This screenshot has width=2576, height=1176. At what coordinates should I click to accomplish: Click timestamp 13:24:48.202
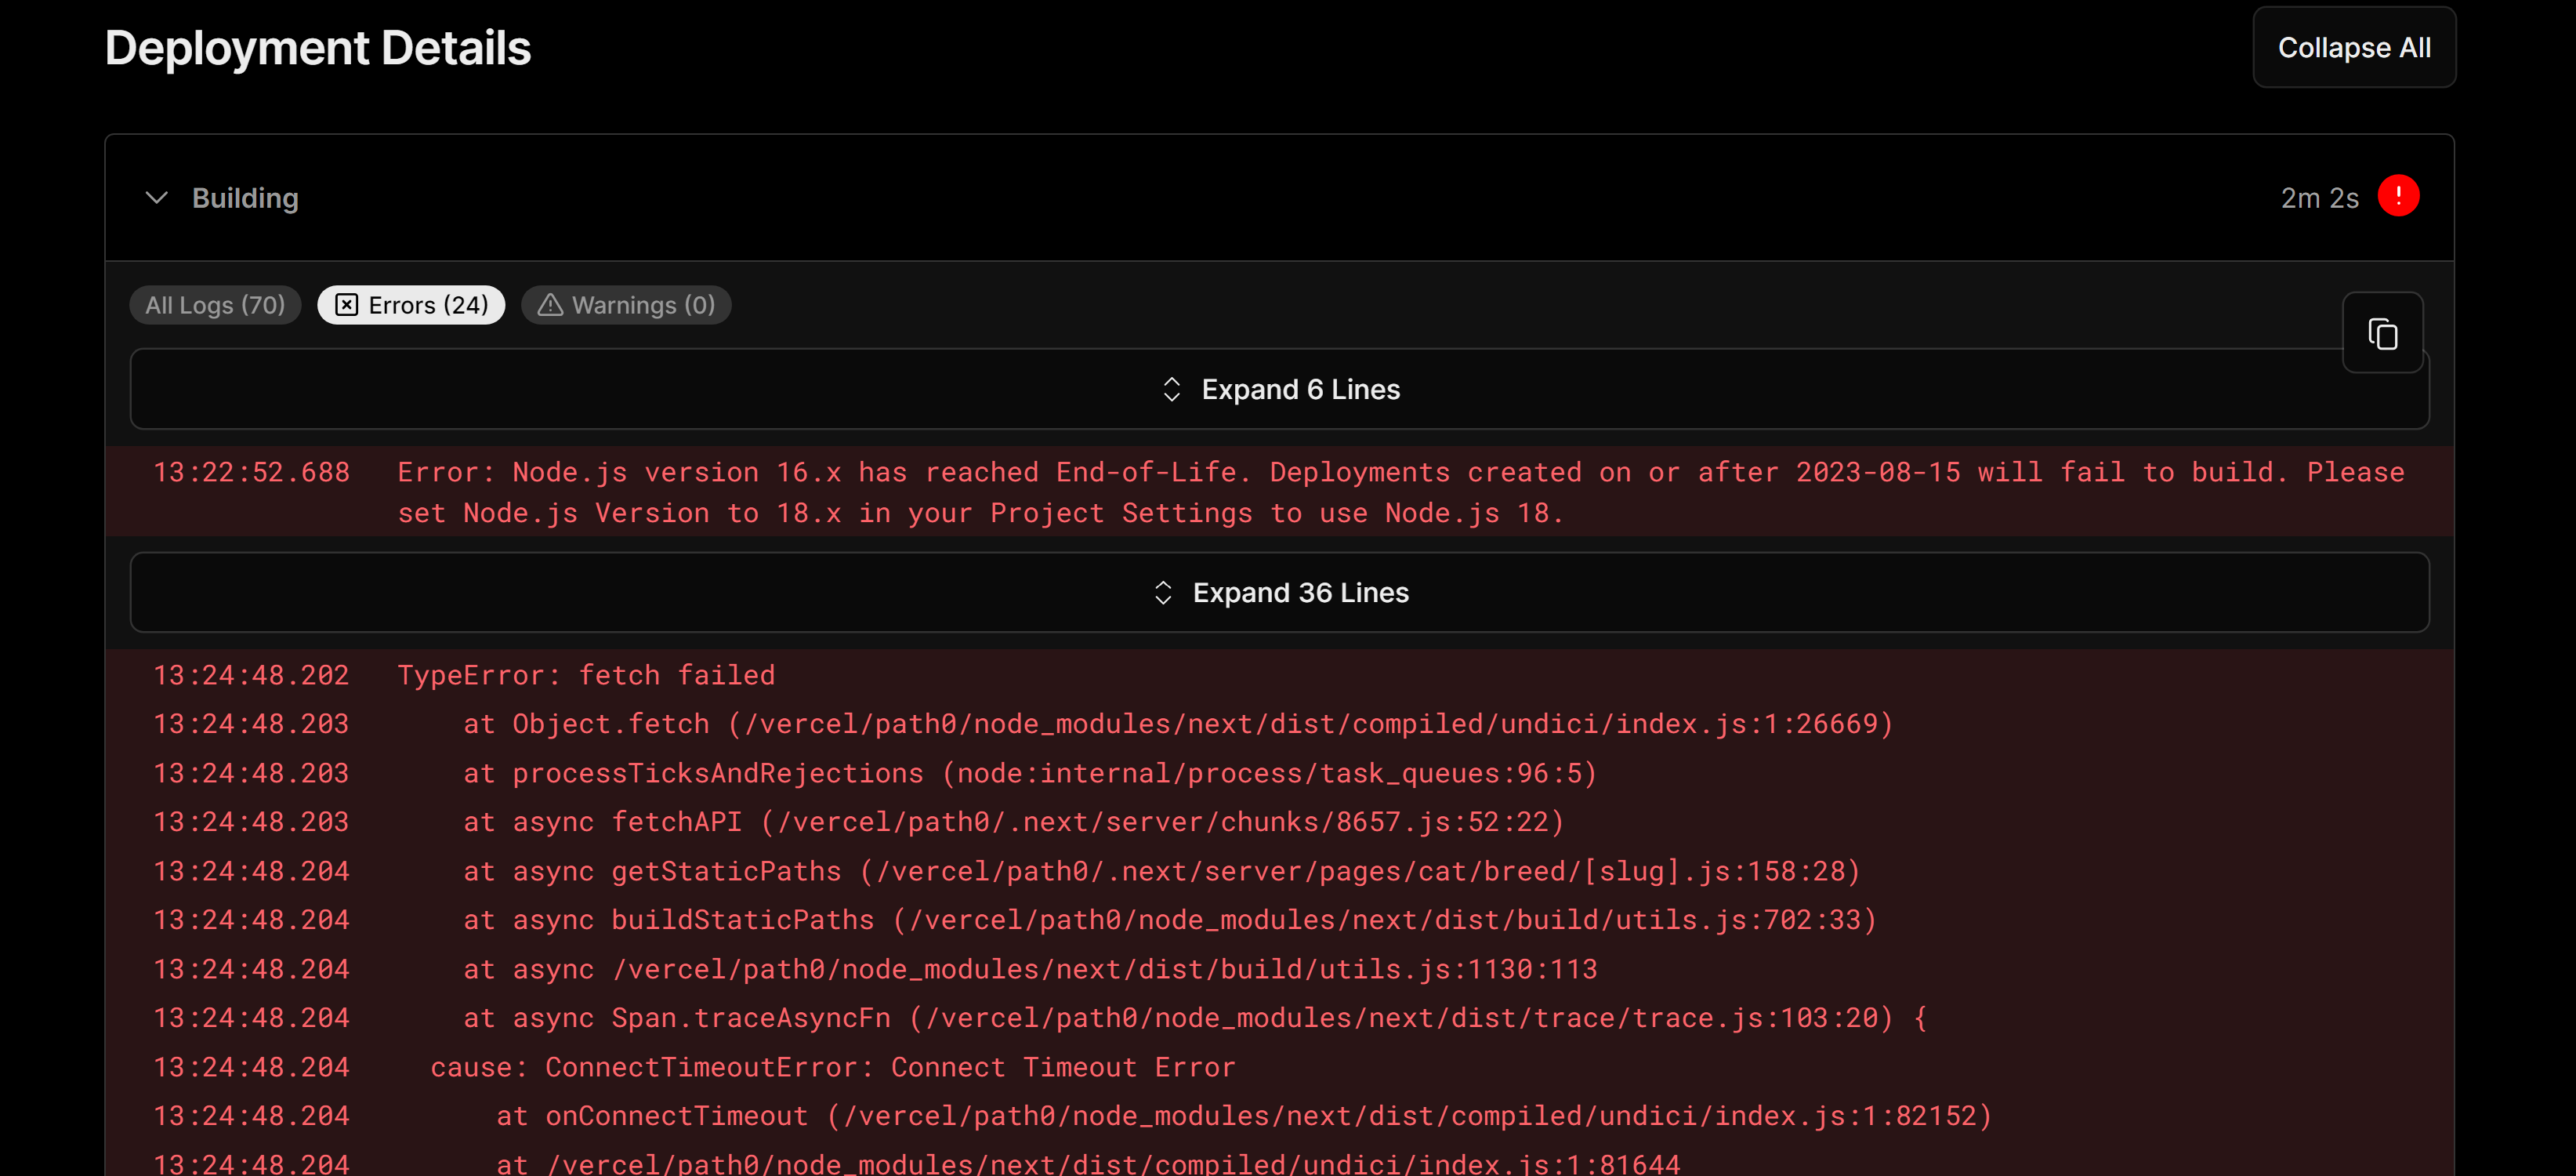click(x=252, y=676)
